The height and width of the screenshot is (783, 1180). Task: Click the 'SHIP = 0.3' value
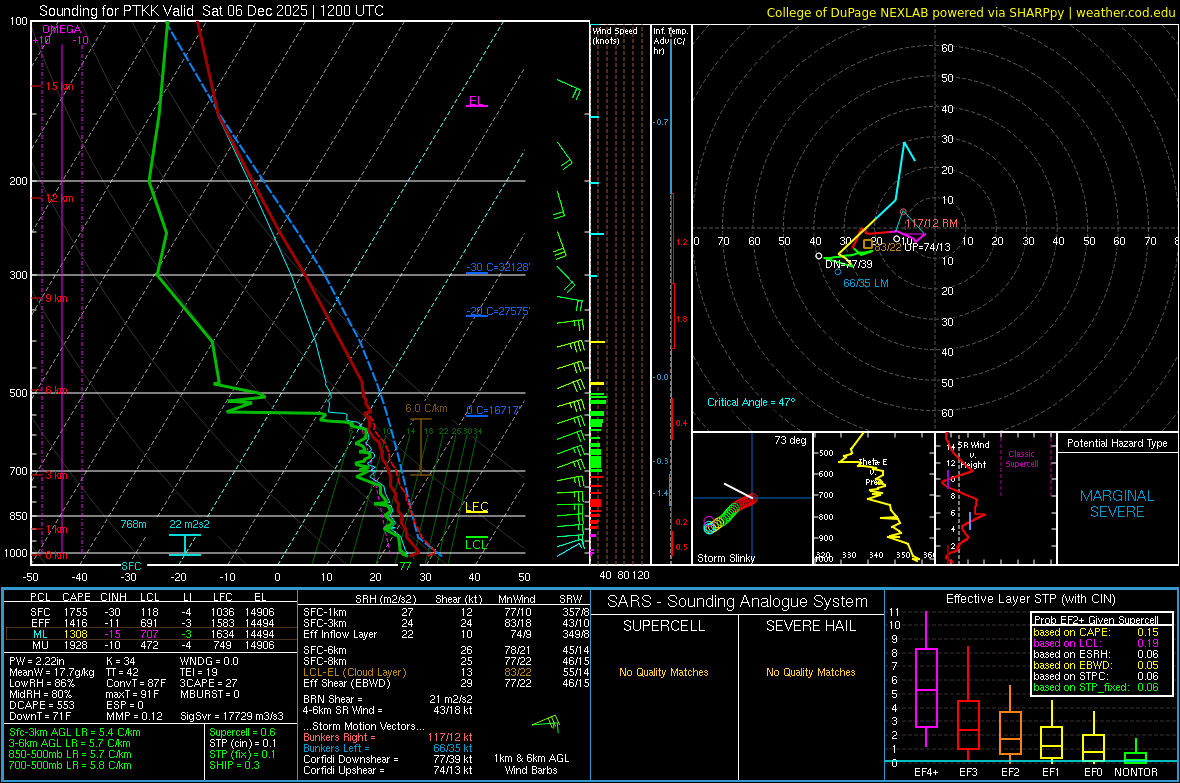(x=234, y=765)
